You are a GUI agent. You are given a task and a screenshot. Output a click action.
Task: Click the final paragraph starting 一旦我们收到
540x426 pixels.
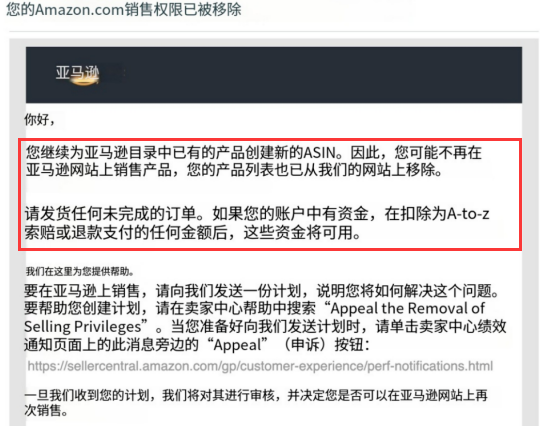(x=256, y=403)
